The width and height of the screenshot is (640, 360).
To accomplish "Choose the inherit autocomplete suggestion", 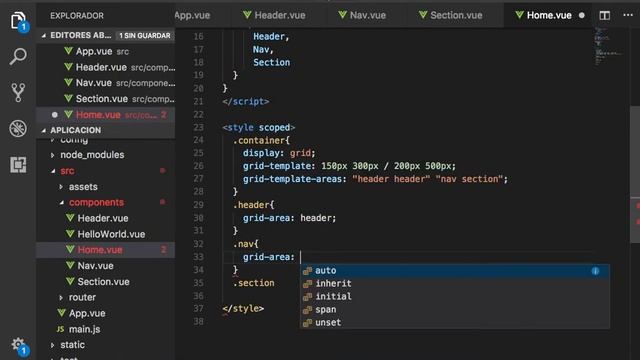I will point(455,284).
